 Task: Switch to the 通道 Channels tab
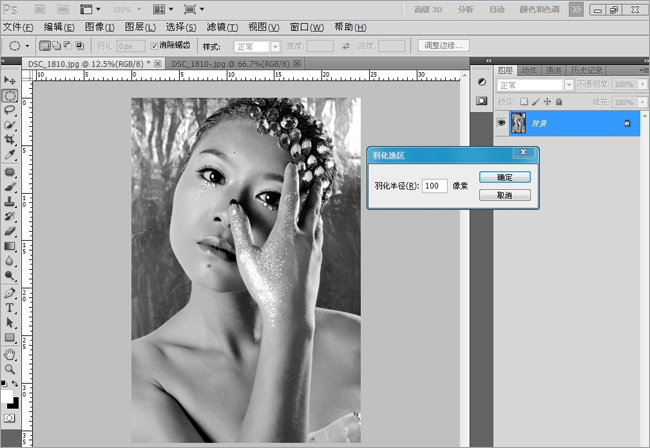coord(553,70)
